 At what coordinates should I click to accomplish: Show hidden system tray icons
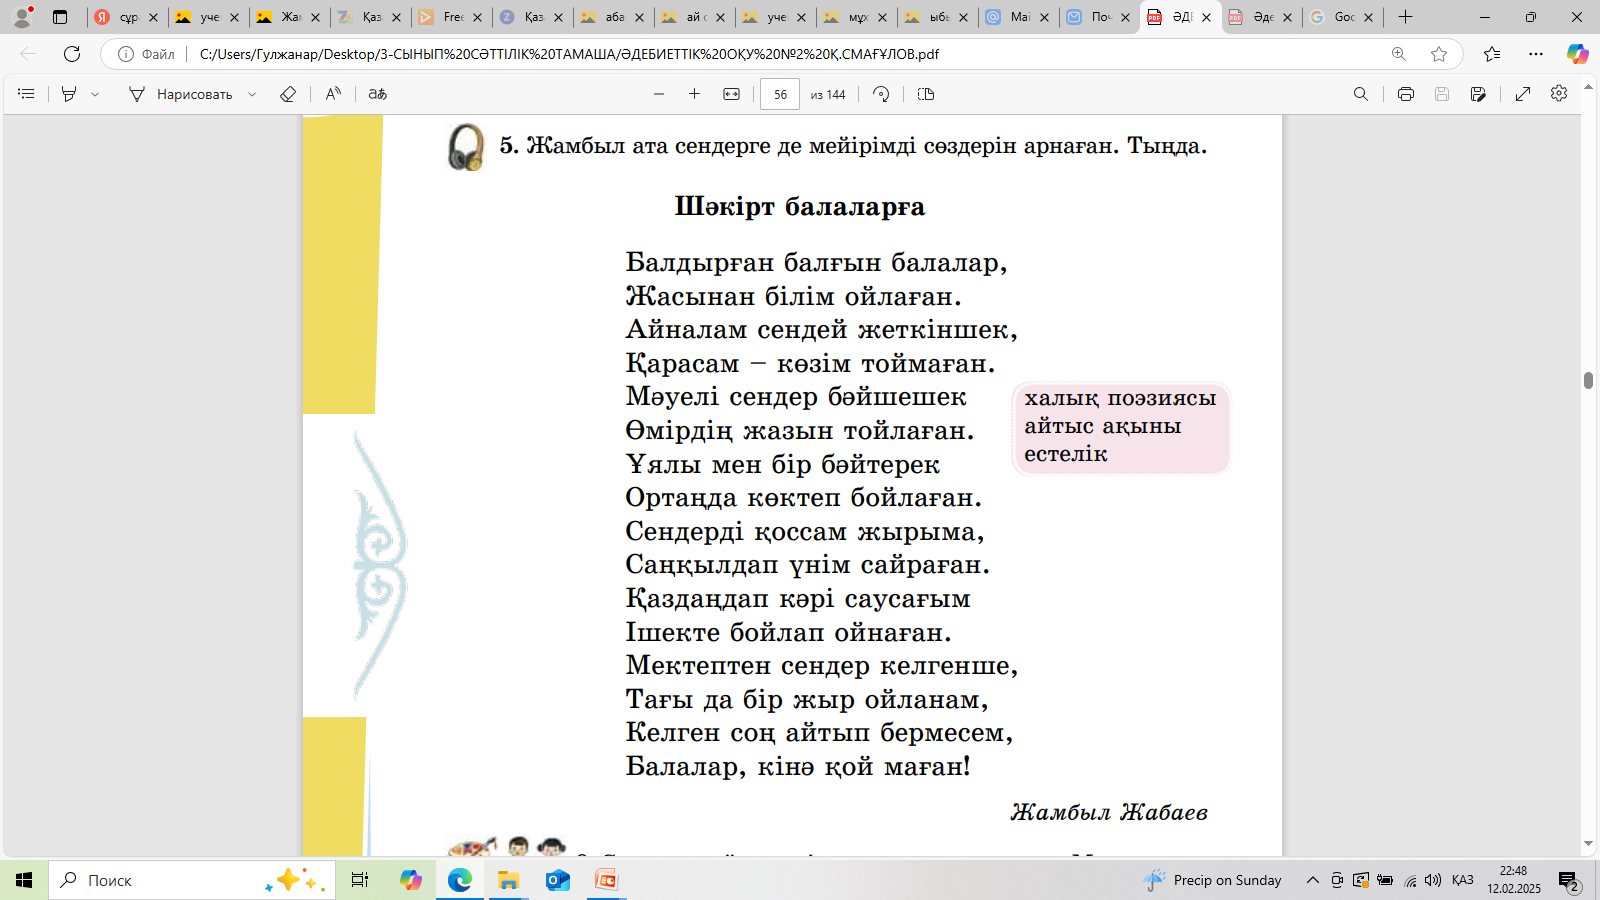[x=1313, y=880]
